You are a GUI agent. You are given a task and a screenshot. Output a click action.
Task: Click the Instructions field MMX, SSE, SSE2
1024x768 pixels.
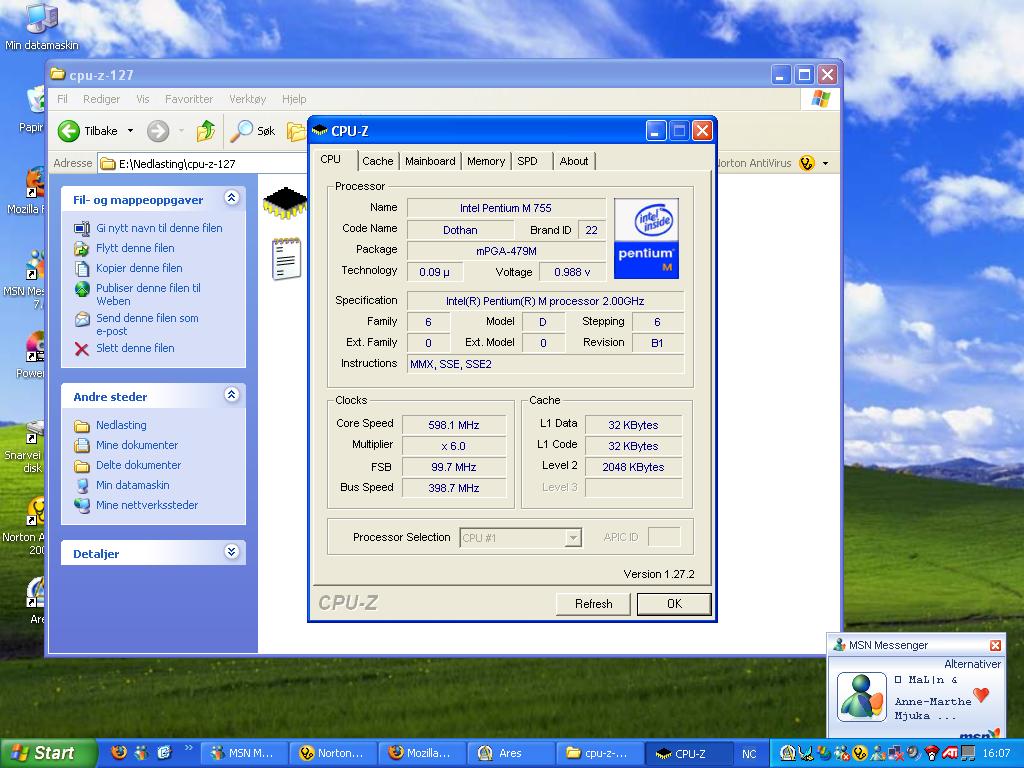coord(545,364)
